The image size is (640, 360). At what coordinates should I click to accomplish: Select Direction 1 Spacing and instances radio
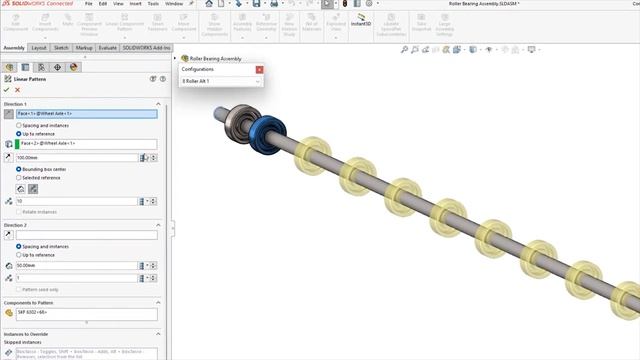click(x=18, y=125)
